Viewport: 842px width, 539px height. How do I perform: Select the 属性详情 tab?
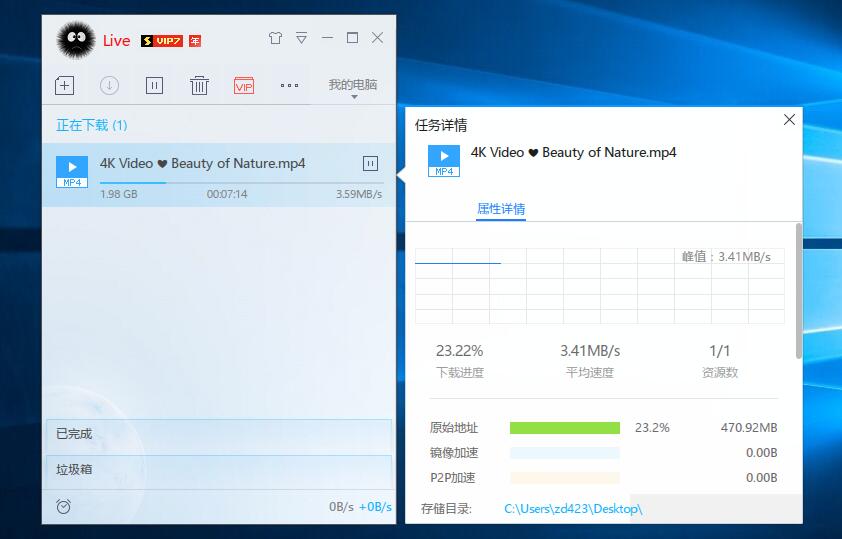500,209
